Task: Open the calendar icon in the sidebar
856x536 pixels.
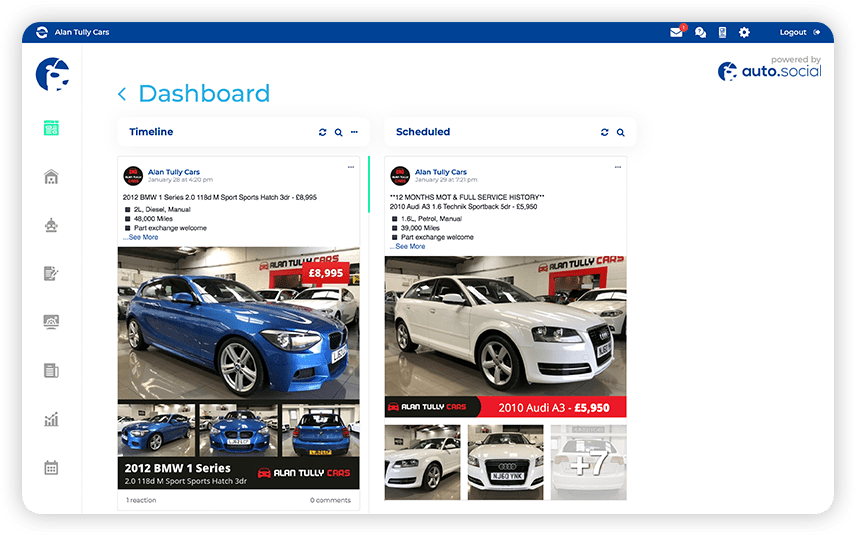Action: (51, 468)
